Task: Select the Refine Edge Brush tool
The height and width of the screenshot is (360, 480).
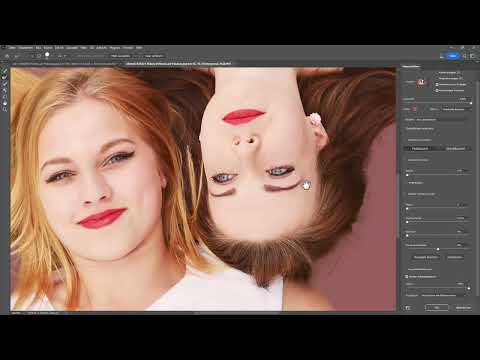Action: pyautogui.click(x=5, y=77)
